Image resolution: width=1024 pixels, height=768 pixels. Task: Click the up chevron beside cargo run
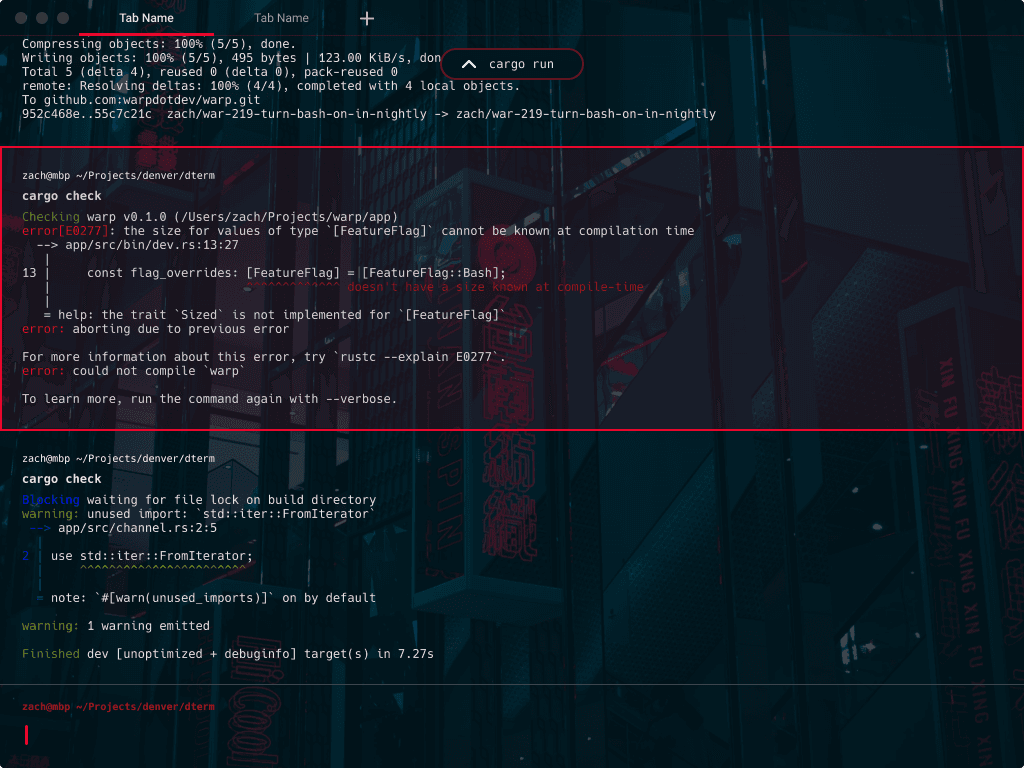coord(468,64)
